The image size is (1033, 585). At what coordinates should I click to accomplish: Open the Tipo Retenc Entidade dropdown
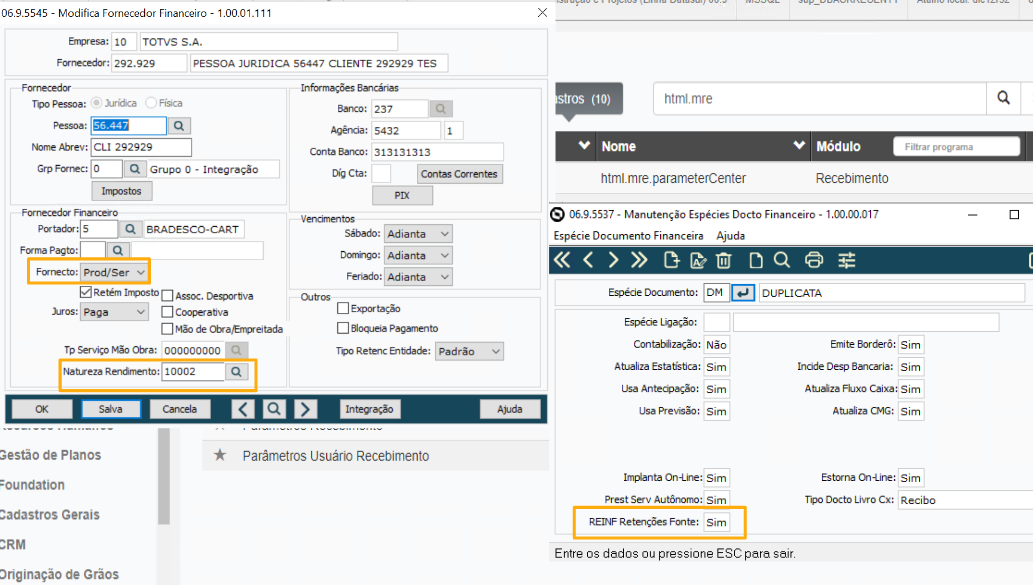tap(470, 351)
